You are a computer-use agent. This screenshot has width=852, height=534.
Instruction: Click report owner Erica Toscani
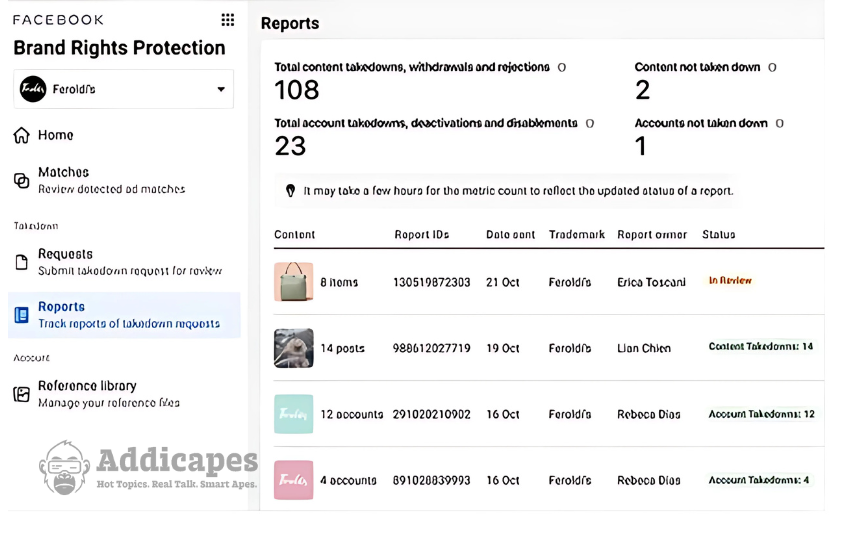click(x=651, y=282)
